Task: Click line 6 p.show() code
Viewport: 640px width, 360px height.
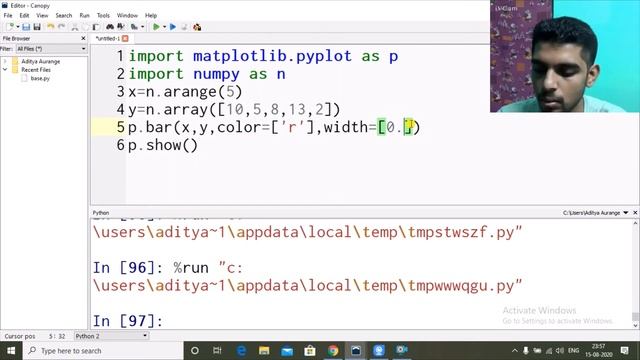Action: point(163,145)
